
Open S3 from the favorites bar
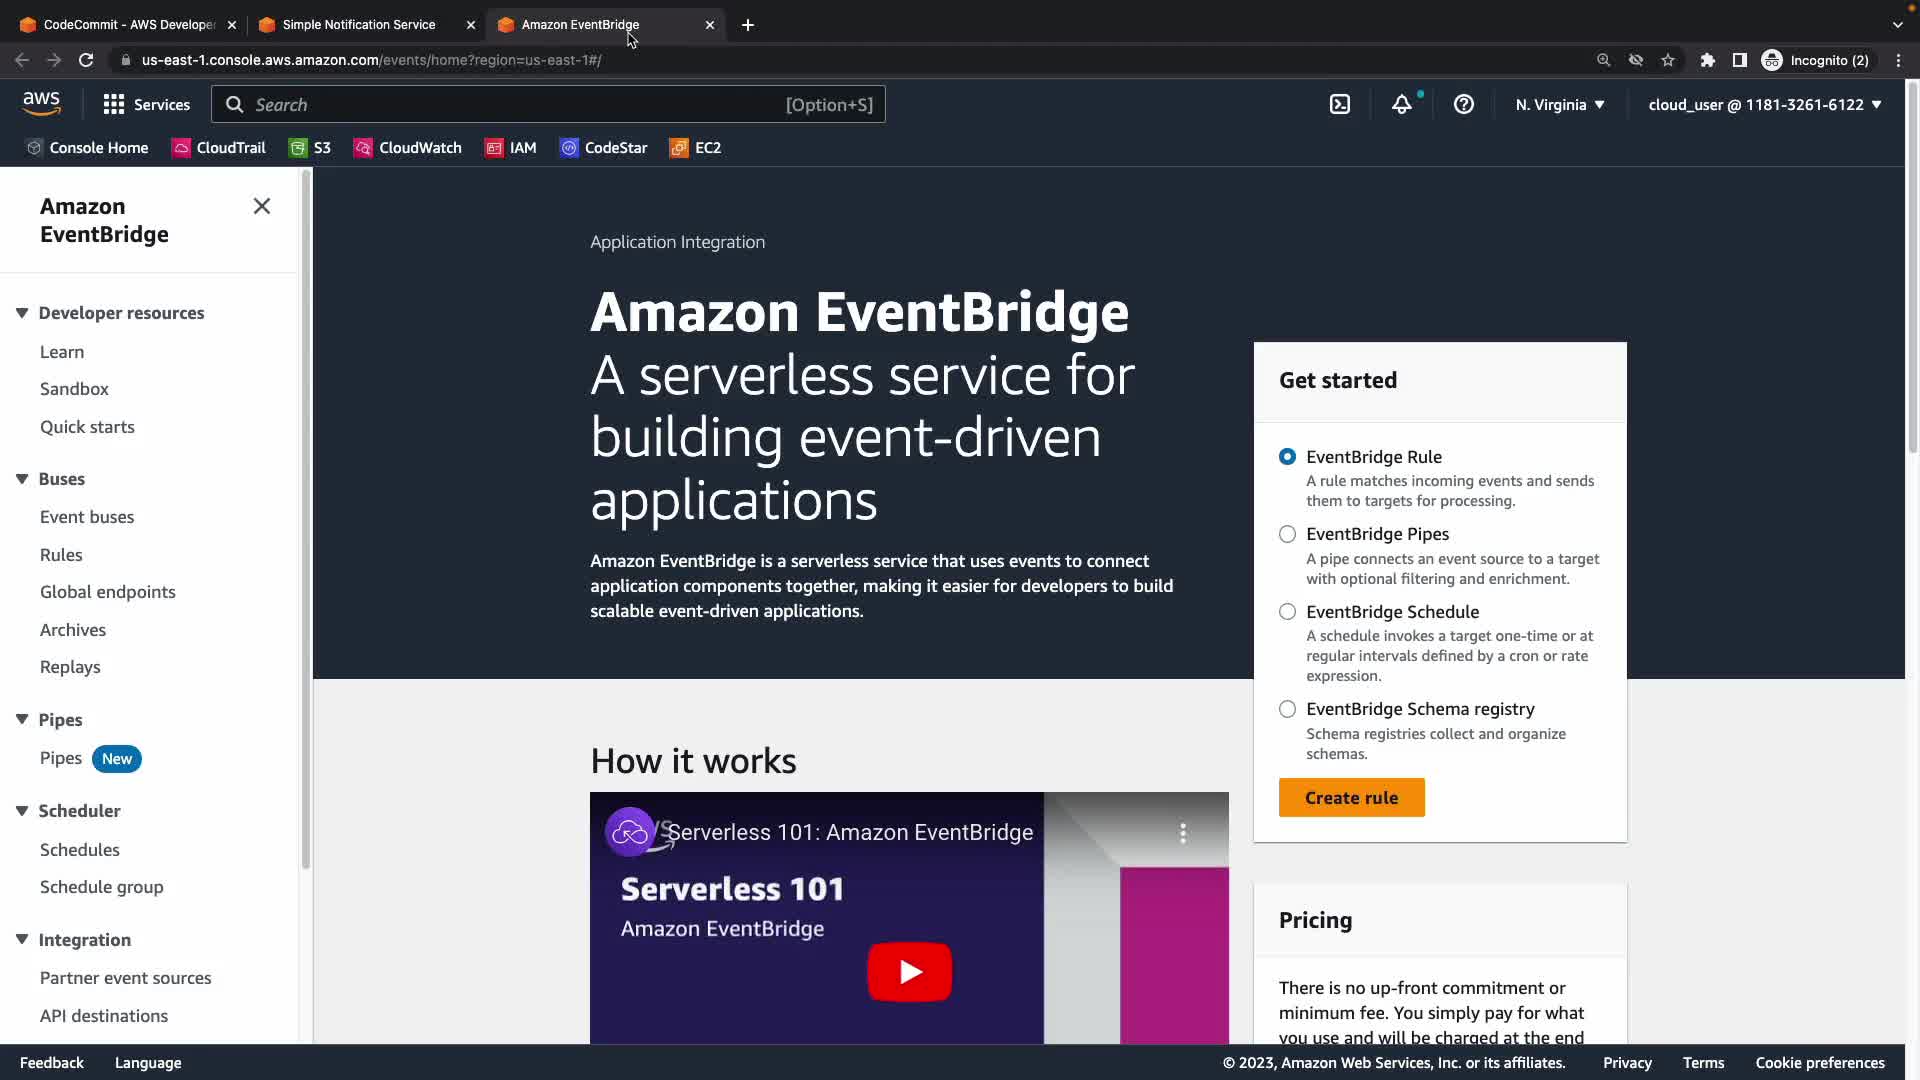[310, 148]
